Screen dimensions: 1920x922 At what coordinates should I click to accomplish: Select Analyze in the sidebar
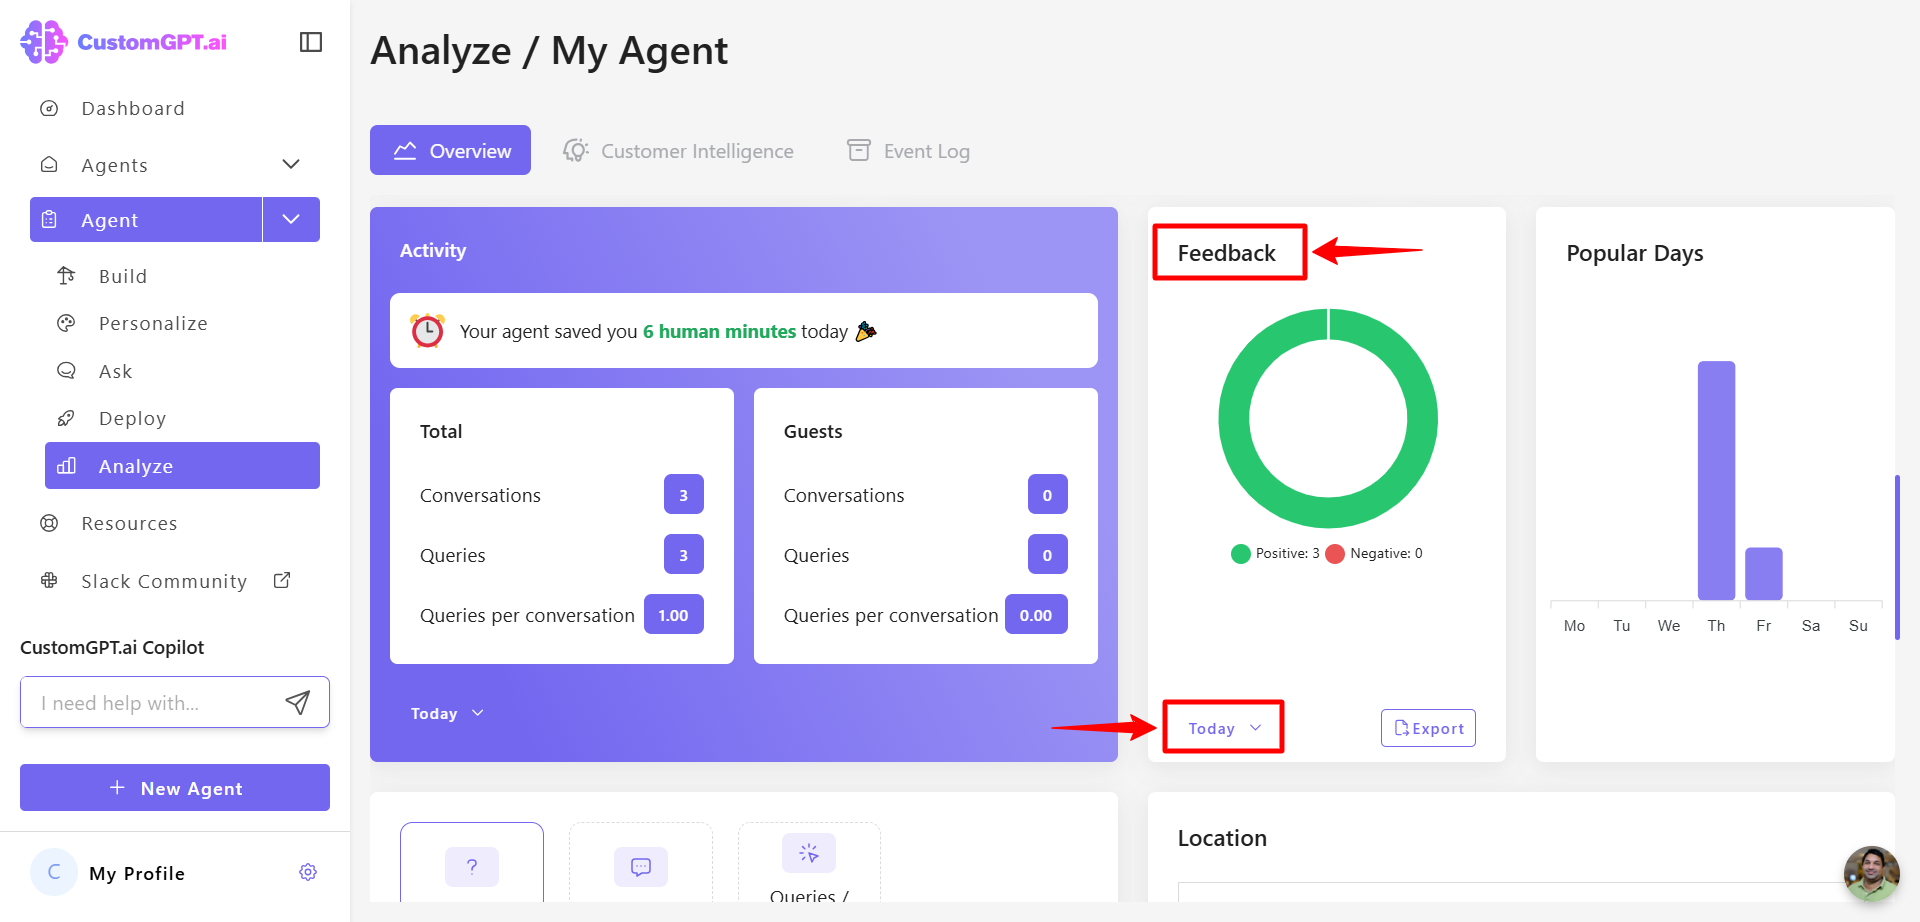pos(182,466)
